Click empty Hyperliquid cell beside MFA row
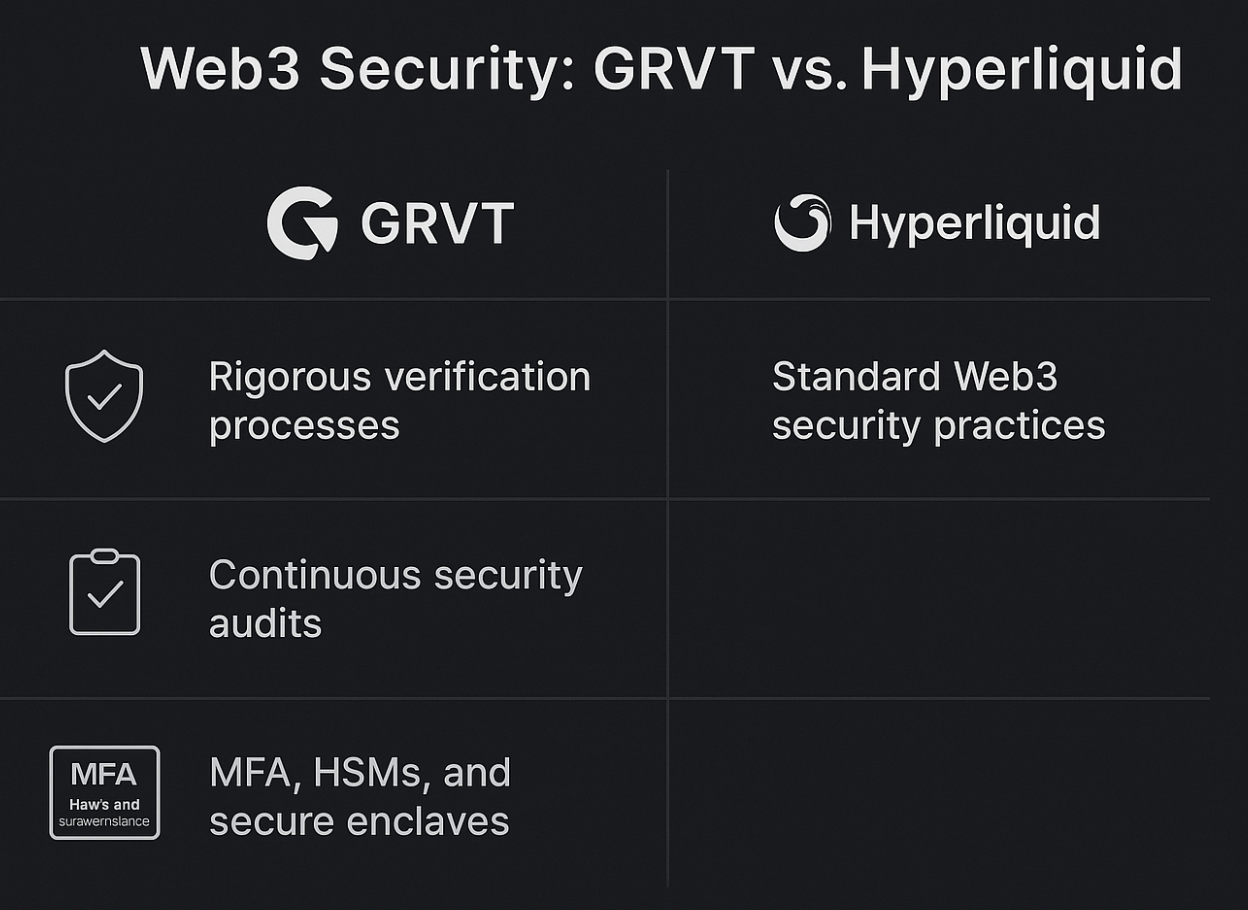This screenshot has width=1248, height=910. pos(938,793)
